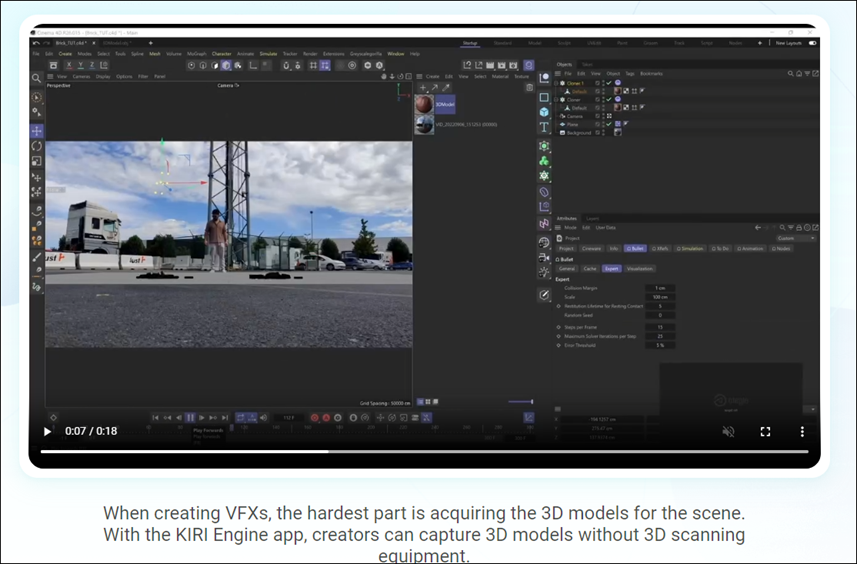Viewport: 857px width, 564px height.
Task: Enter fullscreen video mode
Action: [765, 432]
